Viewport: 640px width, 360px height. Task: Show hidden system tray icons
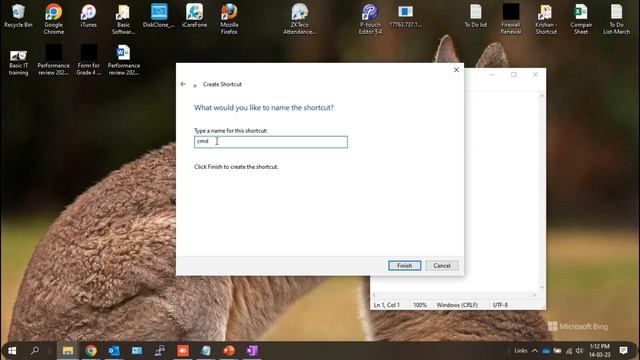click(534, 351)
